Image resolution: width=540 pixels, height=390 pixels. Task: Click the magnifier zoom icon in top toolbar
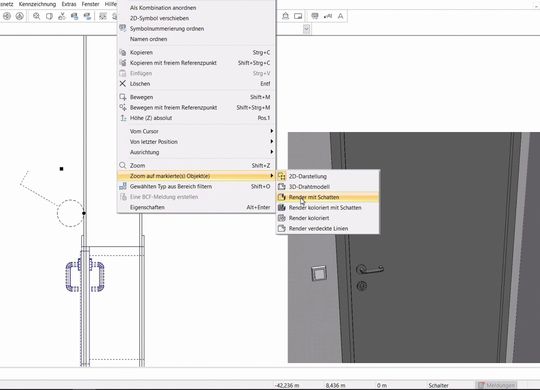tap(36, 16)
